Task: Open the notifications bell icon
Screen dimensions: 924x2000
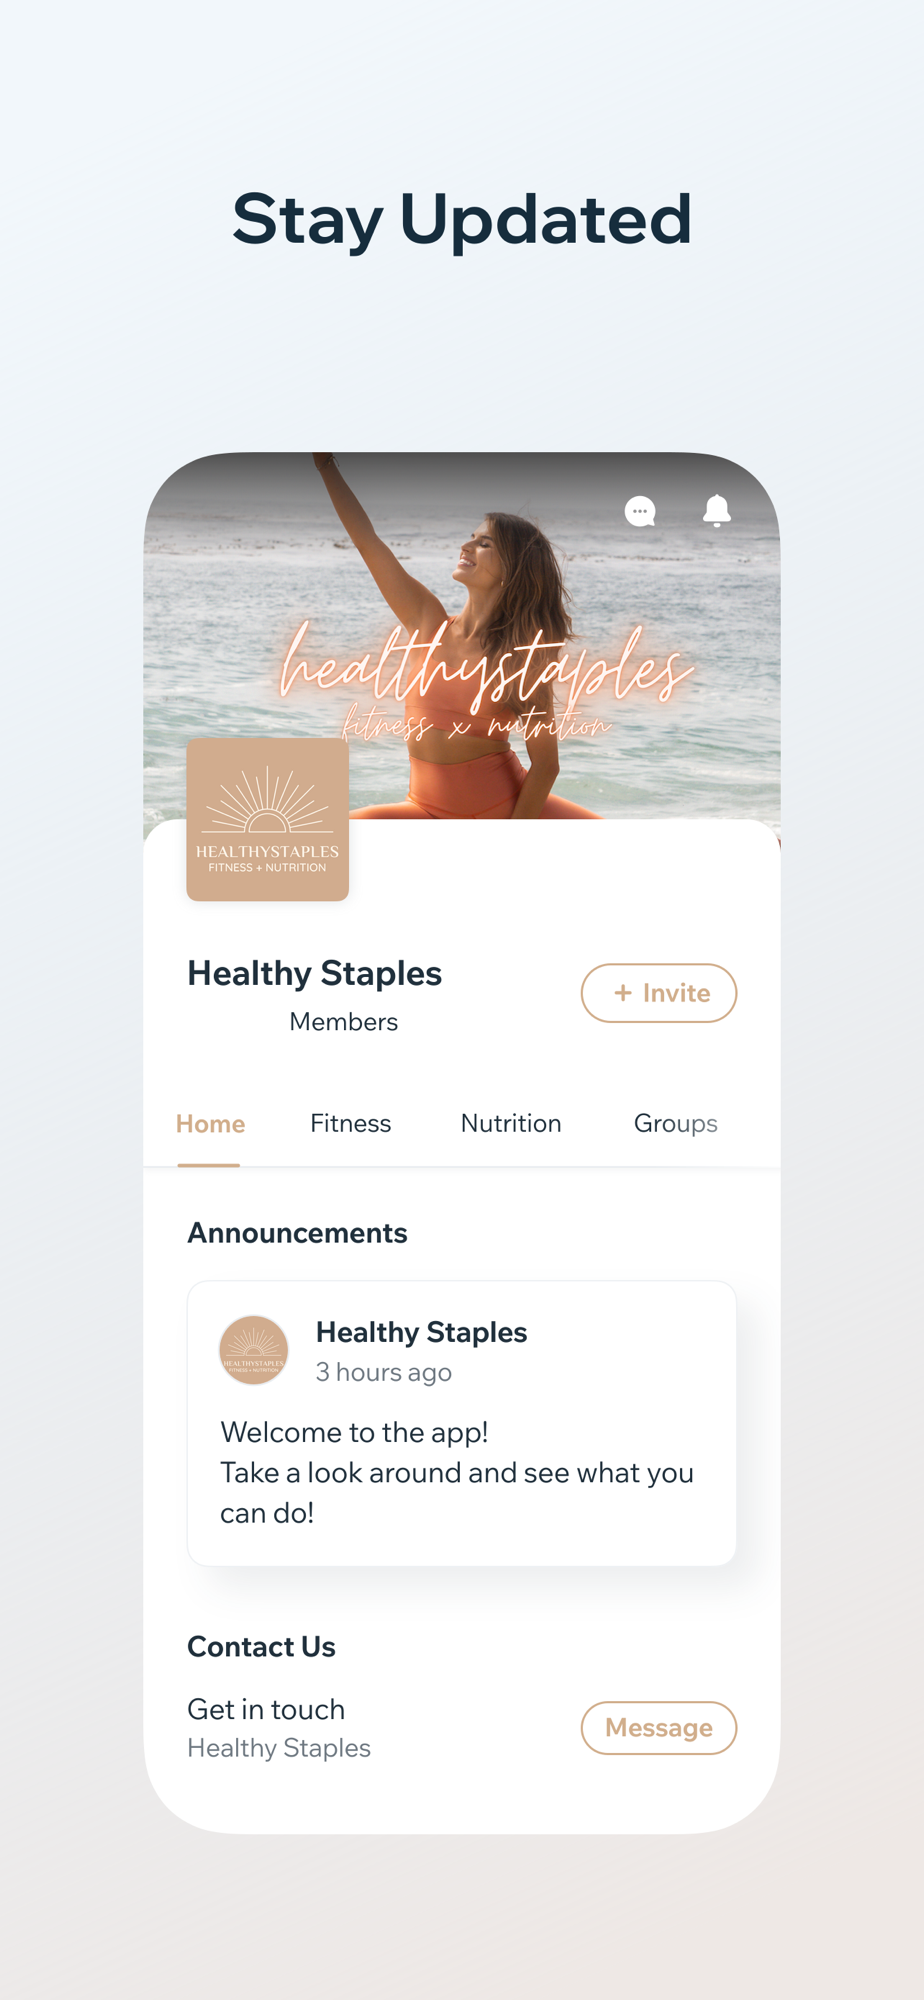Action: (716, 510)
